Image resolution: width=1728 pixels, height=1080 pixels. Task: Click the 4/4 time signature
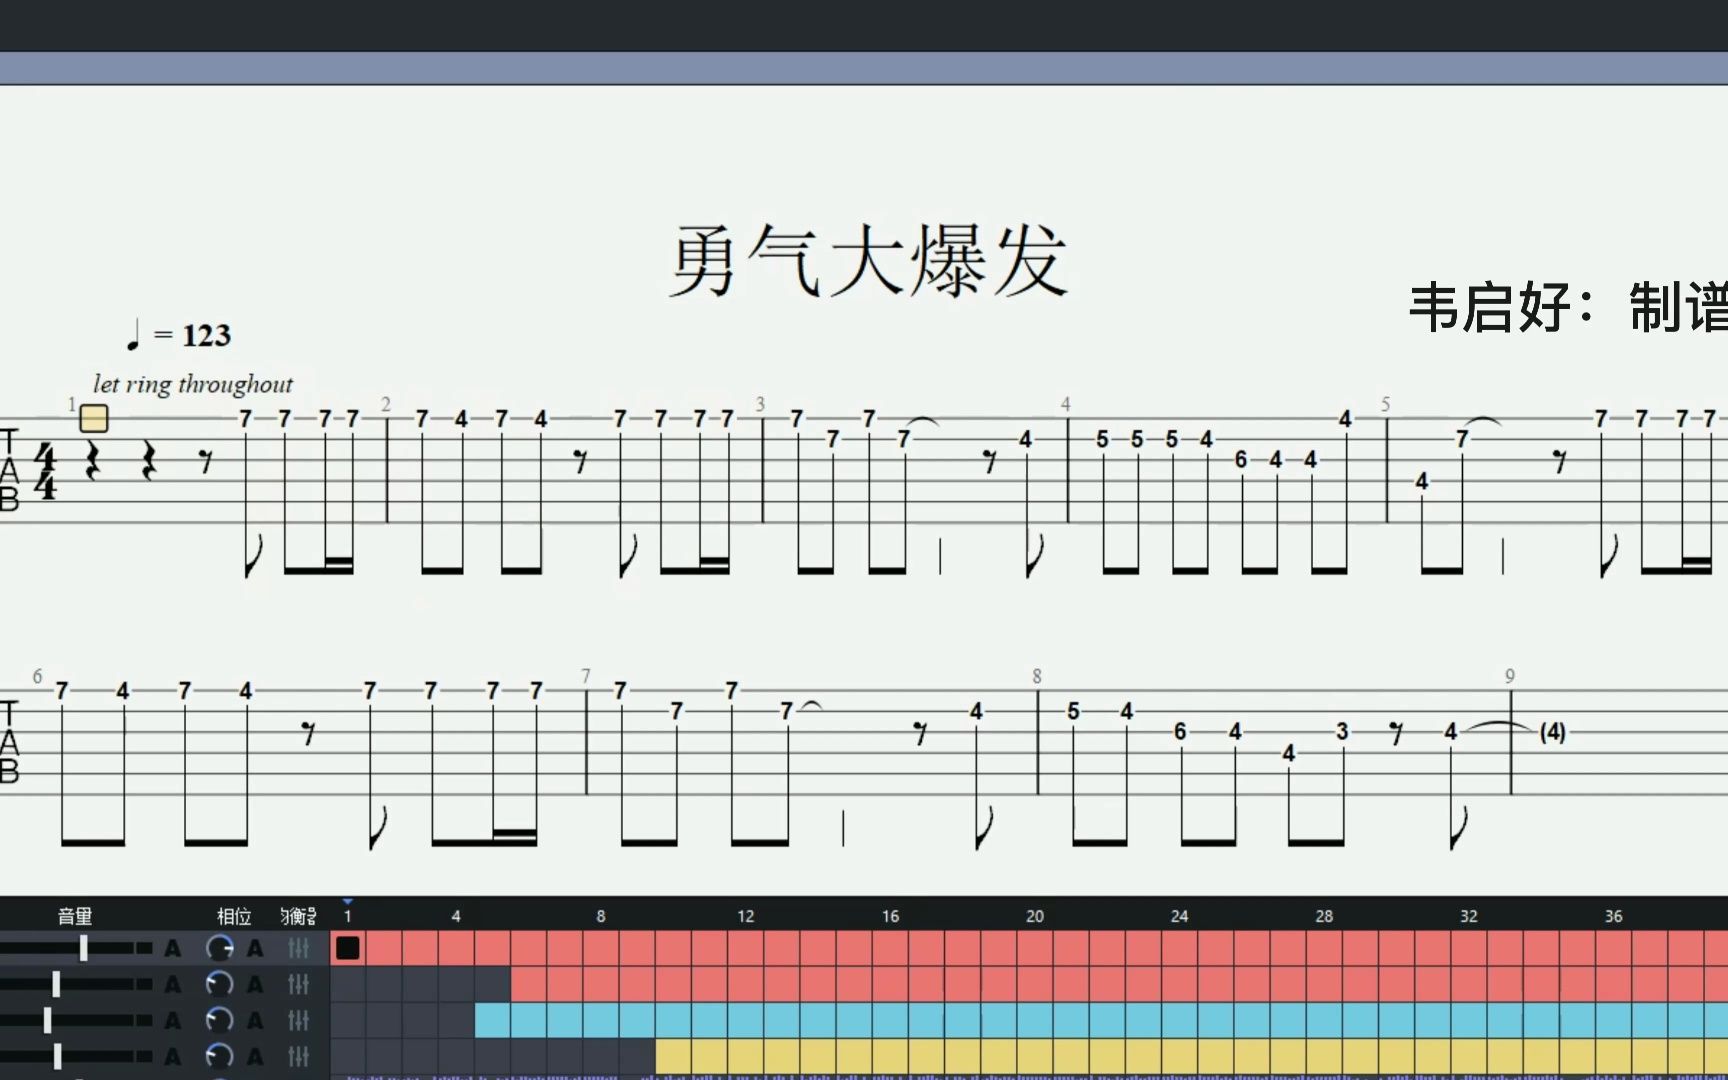pyautogui.click(x=45, y=471)
